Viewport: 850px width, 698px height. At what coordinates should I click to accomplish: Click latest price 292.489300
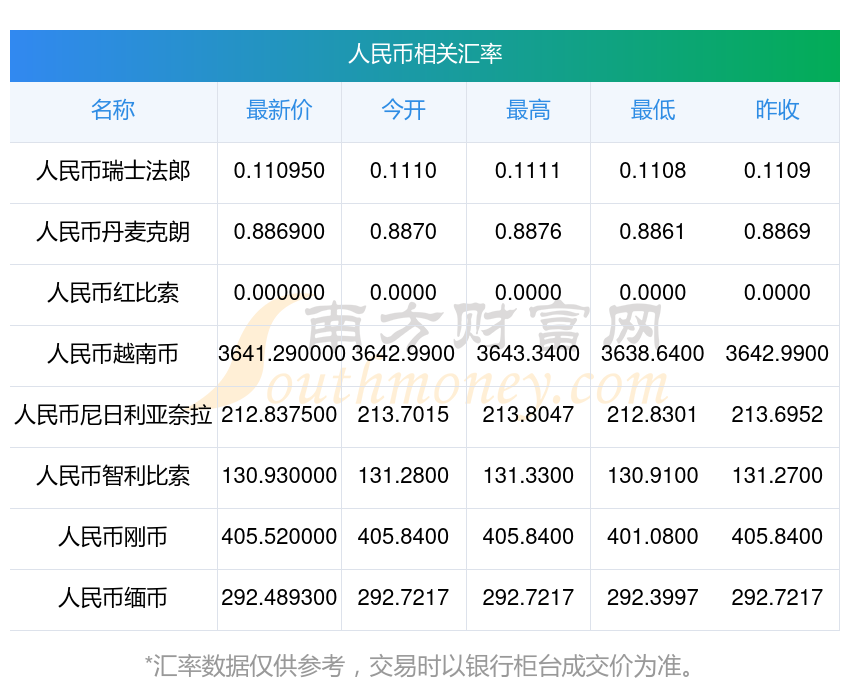[x=279, y=598]
